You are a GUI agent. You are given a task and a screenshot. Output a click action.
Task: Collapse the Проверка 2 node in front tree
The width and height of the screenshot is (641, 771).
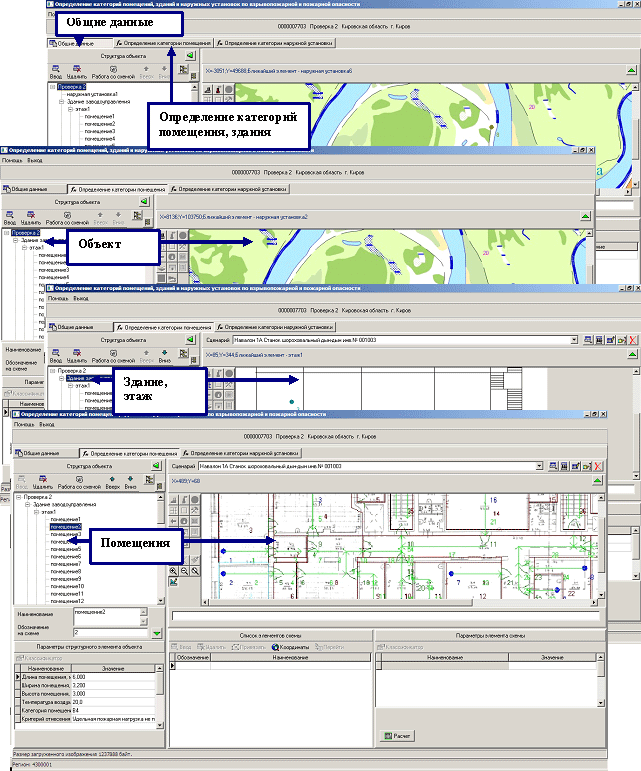[18, 496]
